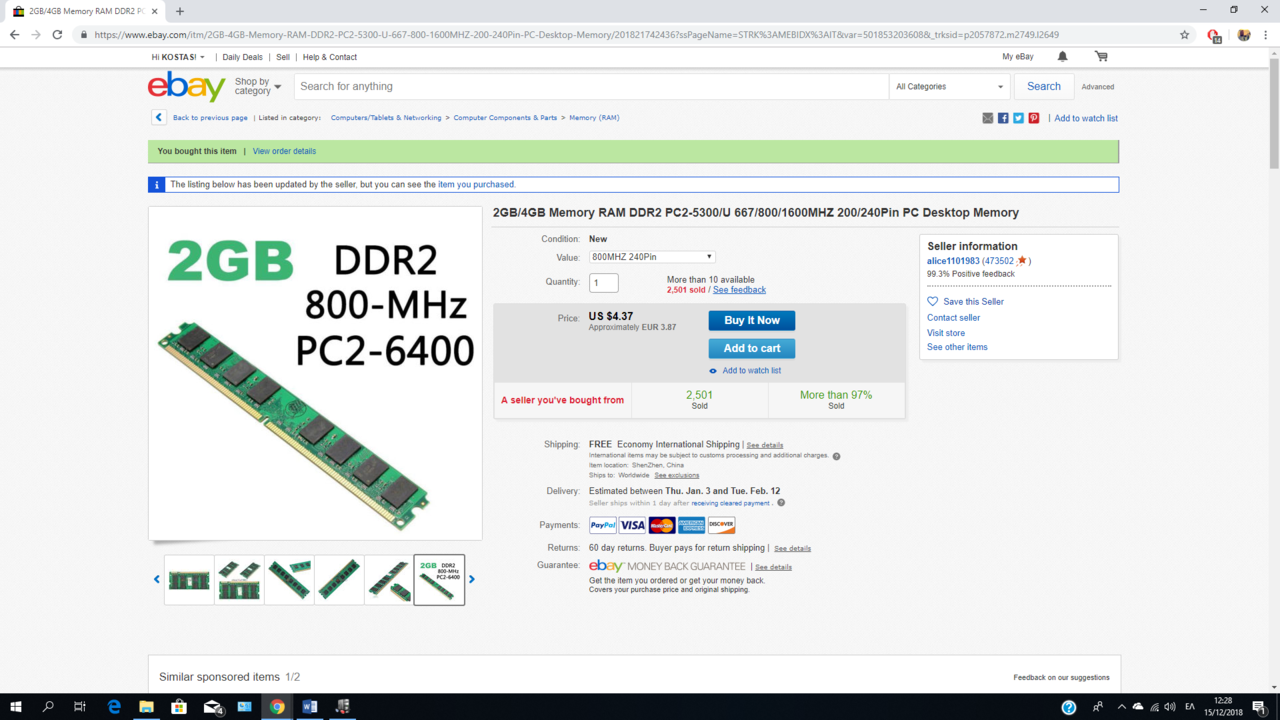Open My eBay menu
The height and width of the screenshot is (720, 1280).
1018,57
